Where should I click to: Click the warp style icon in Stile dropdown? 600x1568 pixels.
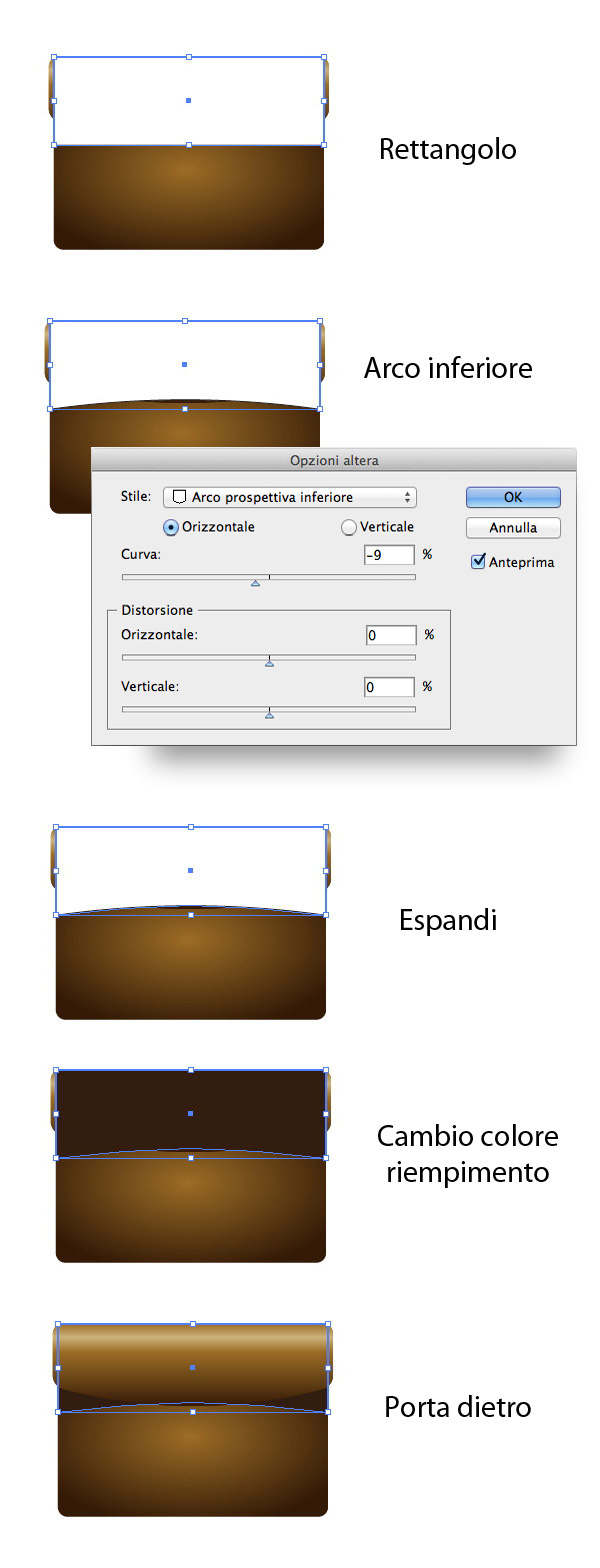(x=179, y=497)
